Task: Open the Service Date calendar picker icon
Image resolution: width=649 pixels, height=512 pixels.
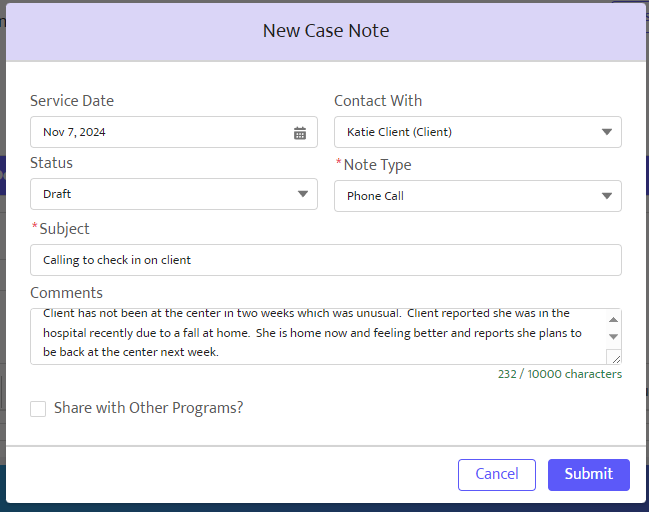Action: click(300, 133)
